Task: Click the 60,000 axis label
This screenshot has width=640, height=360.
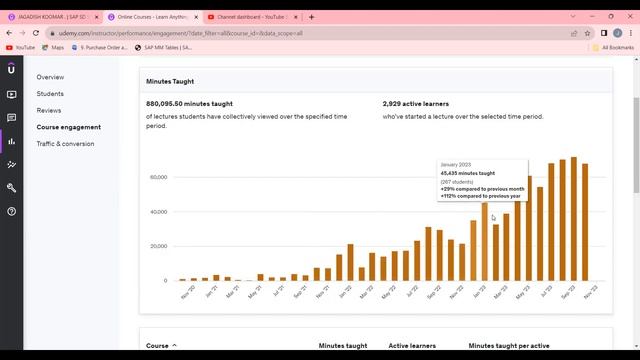Action: [x=158, y=177]
